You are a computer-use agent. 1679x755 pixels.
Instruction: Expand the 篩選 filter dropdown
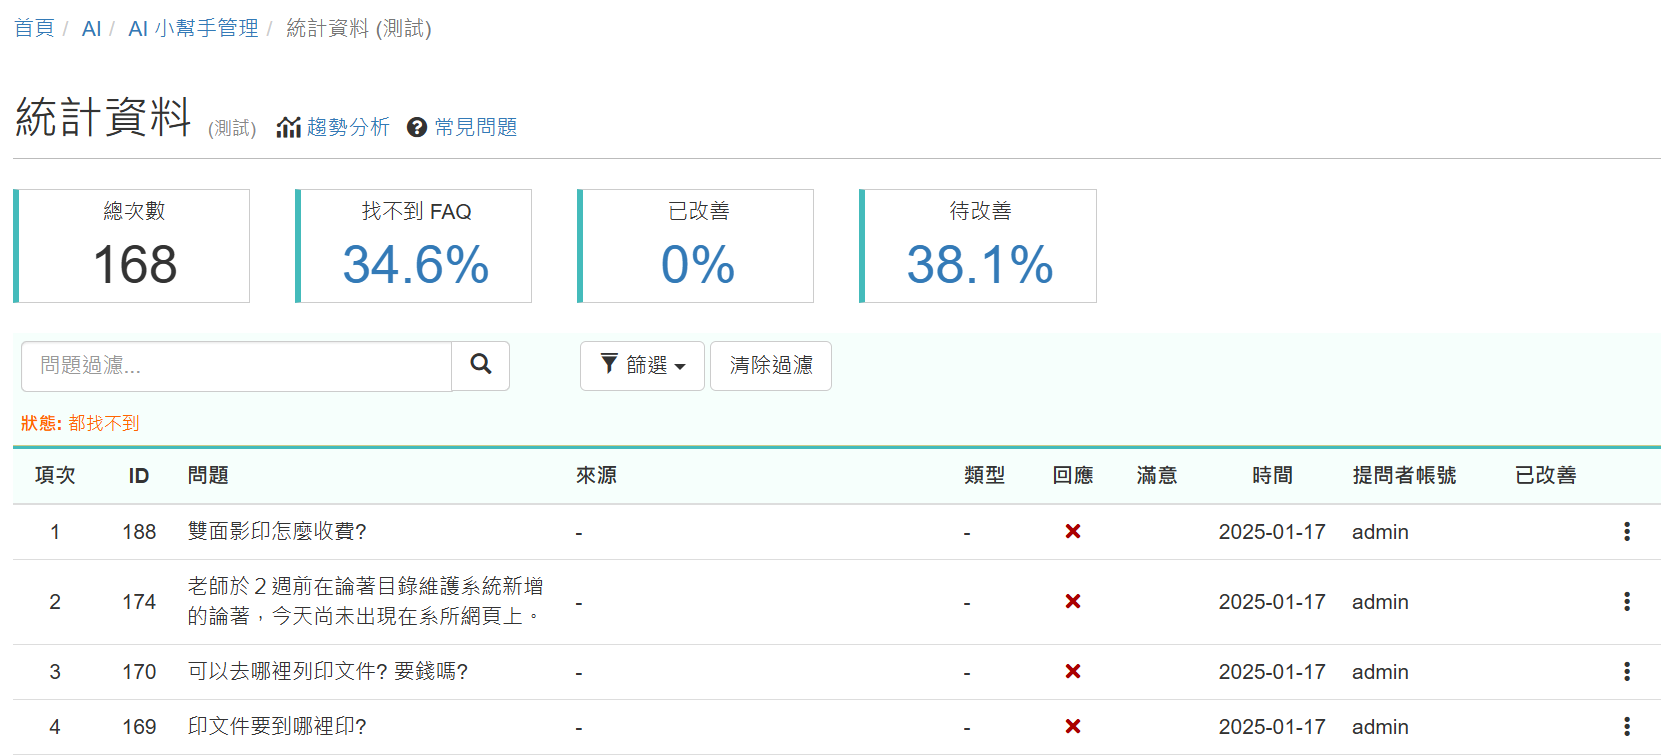(642, 366)
